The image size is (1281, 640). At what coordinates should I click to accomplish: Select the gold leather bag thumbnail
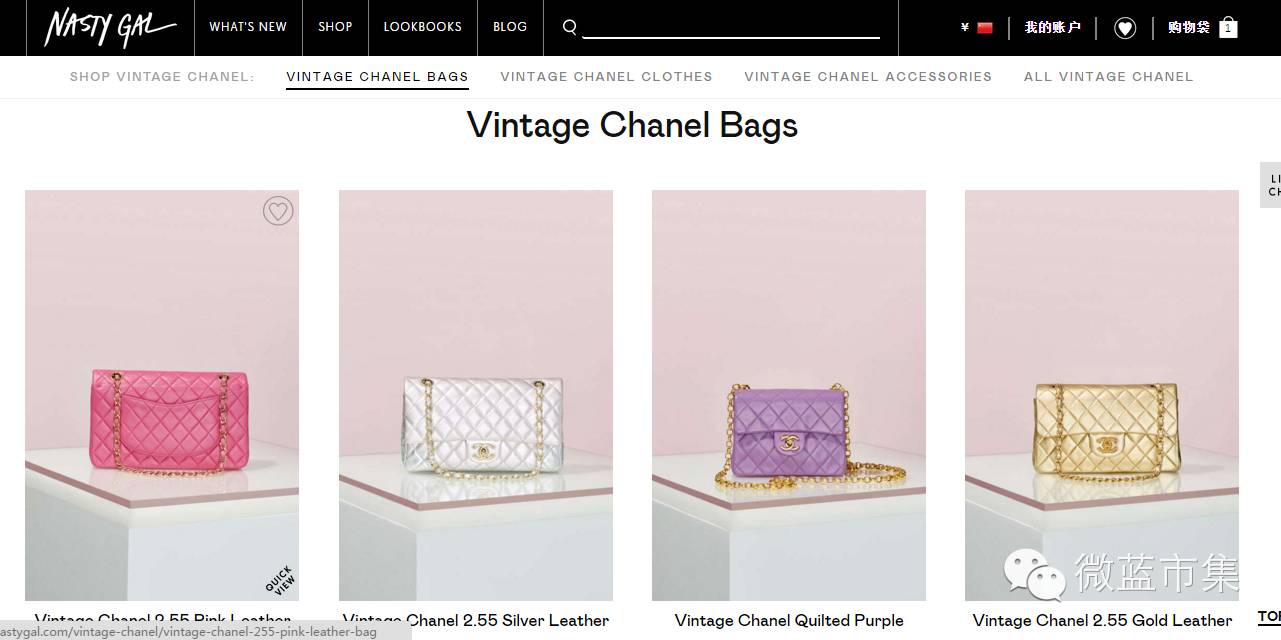tap(1102, 395)
